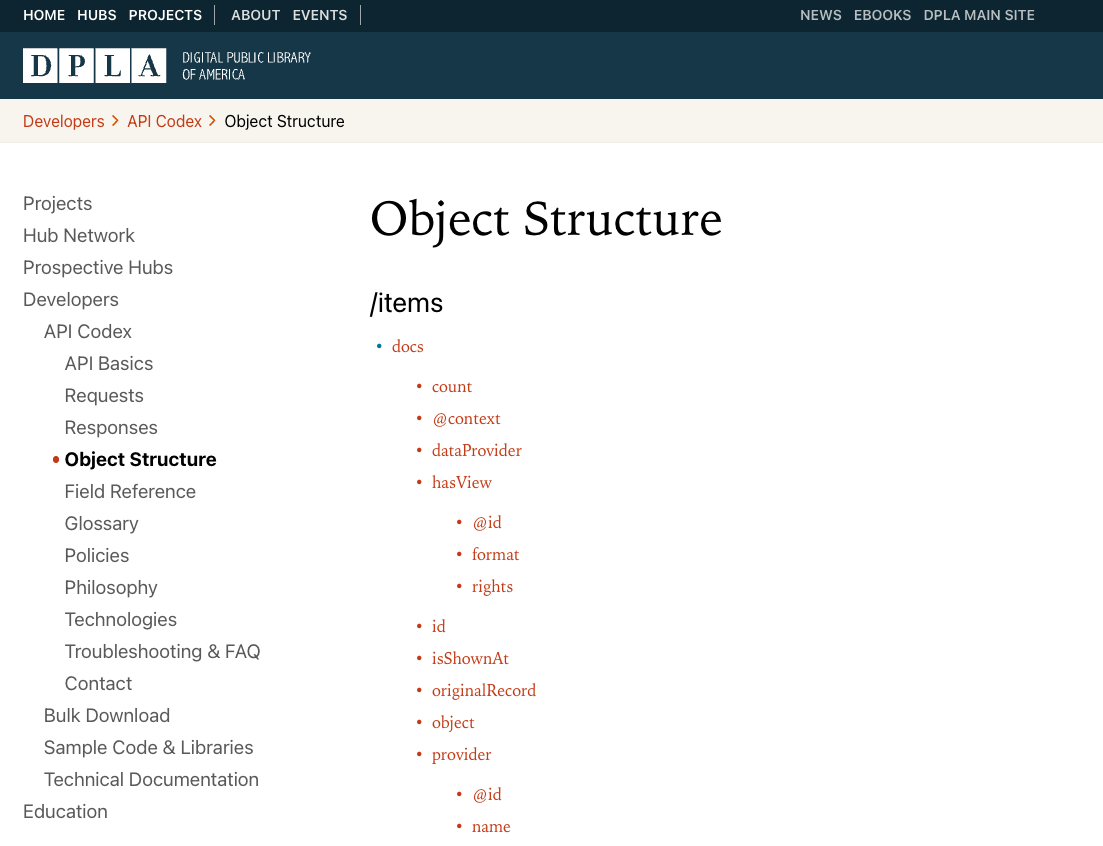The height and width of the screenshot is (846, 1103).
Task: Open Contact in the sidebar
Action: (98, 684)
